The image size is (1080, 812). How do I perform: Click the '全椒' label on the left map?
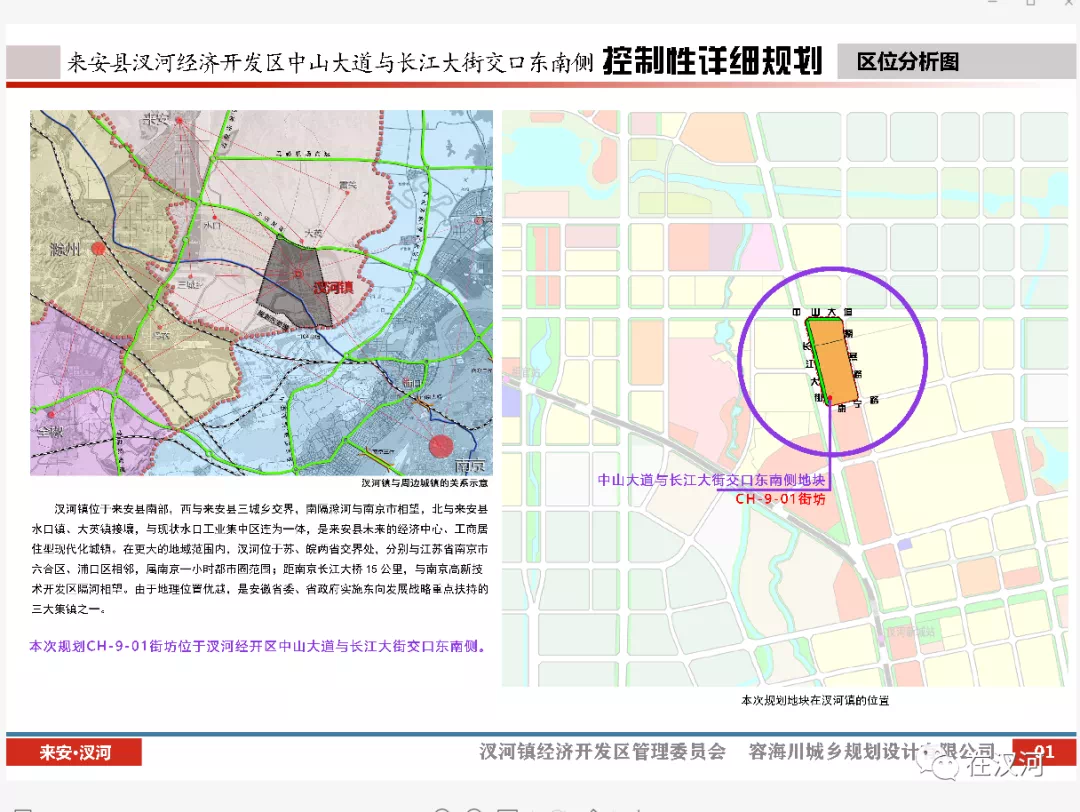tap(50, 432)
